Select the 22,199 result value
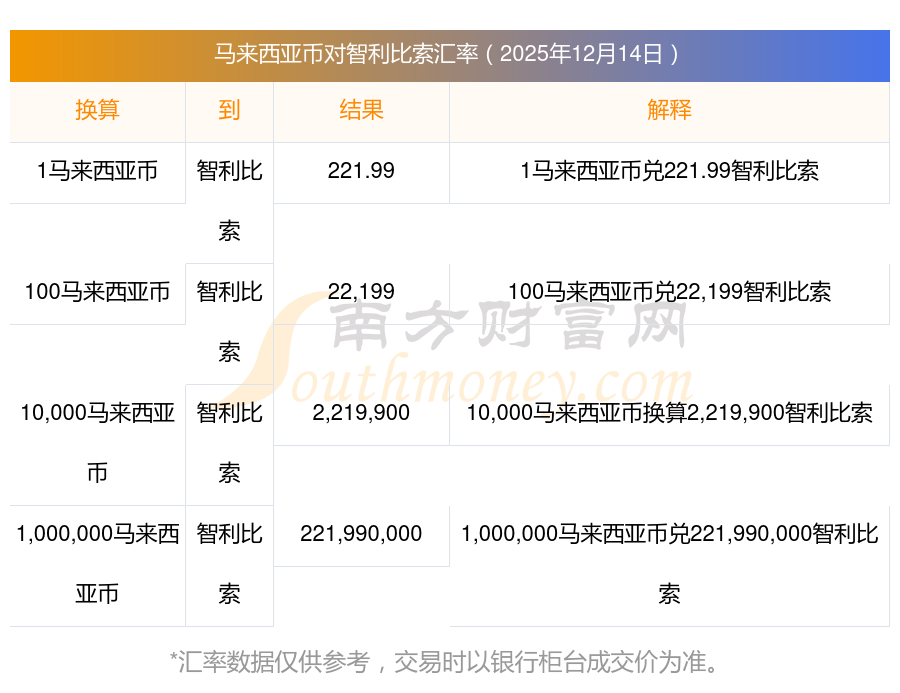This screenshot has height=693, width=900. point(361,292)
